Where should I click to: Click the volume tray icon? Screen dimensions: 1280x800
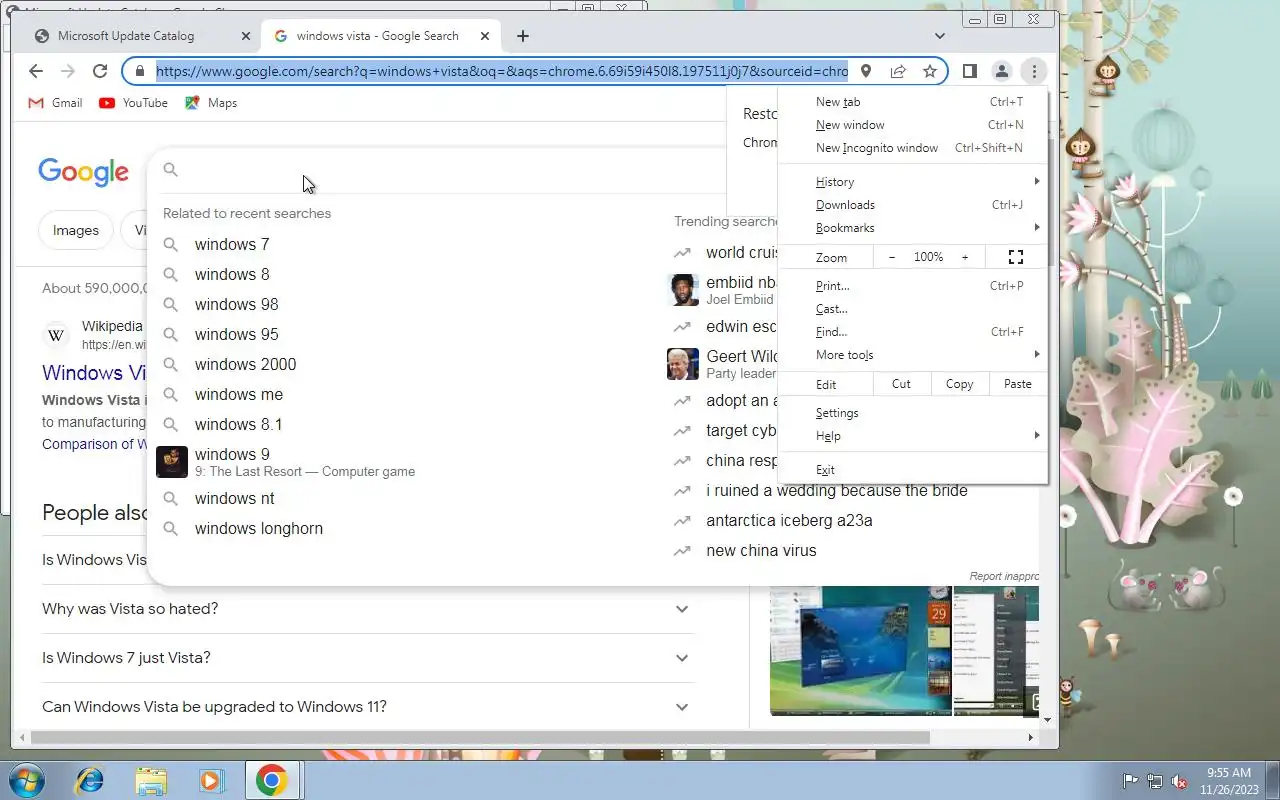(1180, 781)
